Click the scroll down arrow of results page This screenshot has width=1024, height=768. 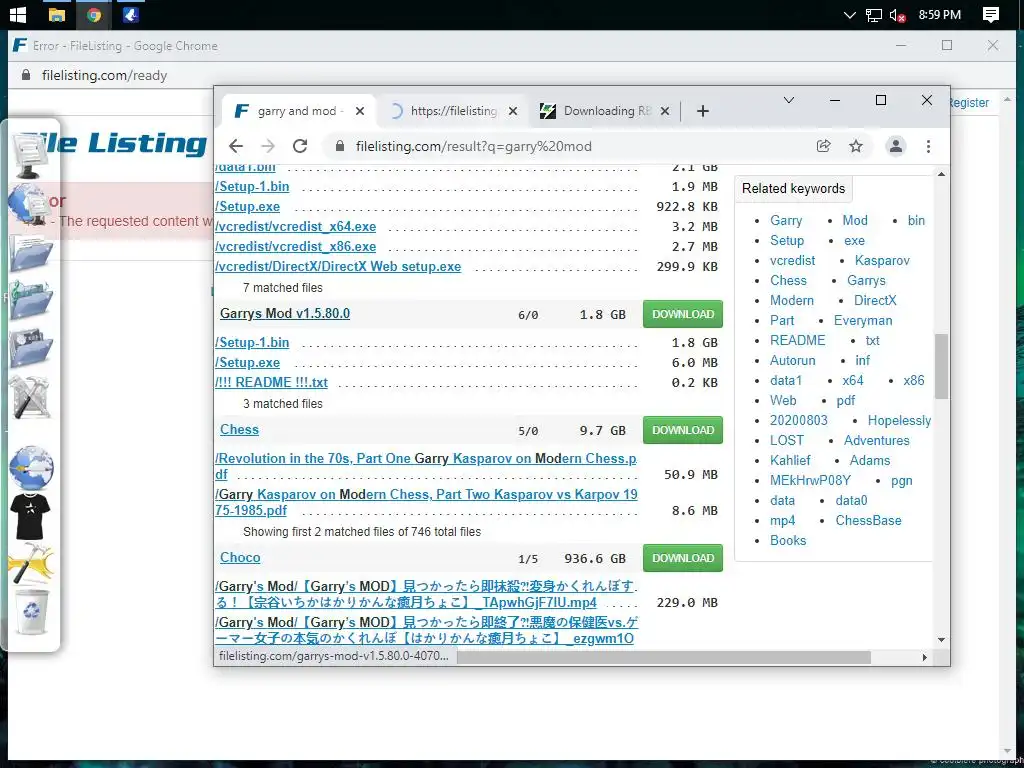[941, 640]
